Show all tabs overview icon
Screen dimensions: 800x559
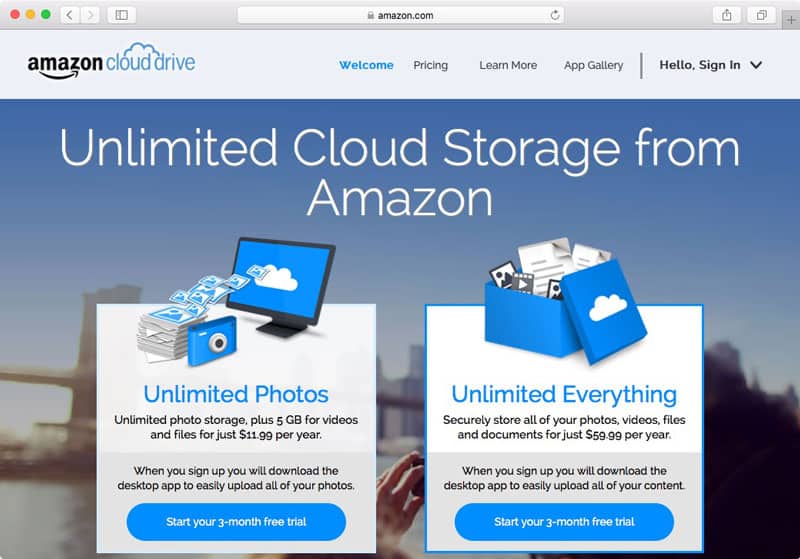point(761,15)
